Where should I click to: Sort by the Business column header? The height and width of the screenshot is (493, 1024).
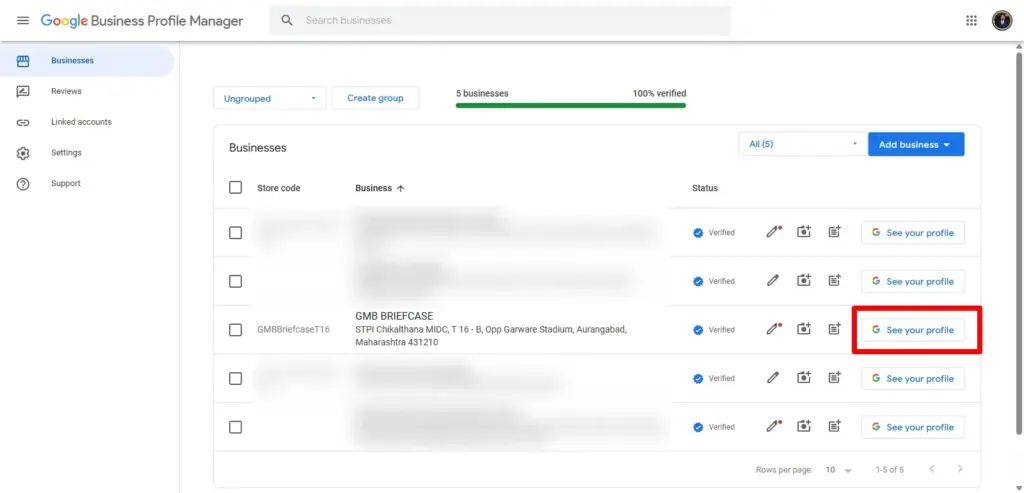380,188
